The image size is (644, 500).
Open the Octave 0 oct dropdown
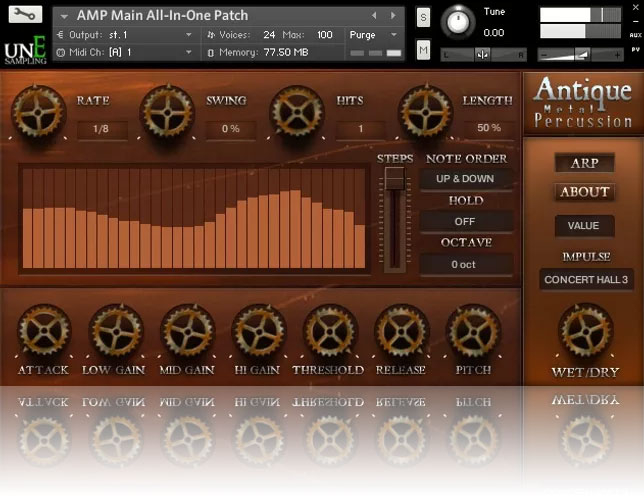(x=465, y=264)
